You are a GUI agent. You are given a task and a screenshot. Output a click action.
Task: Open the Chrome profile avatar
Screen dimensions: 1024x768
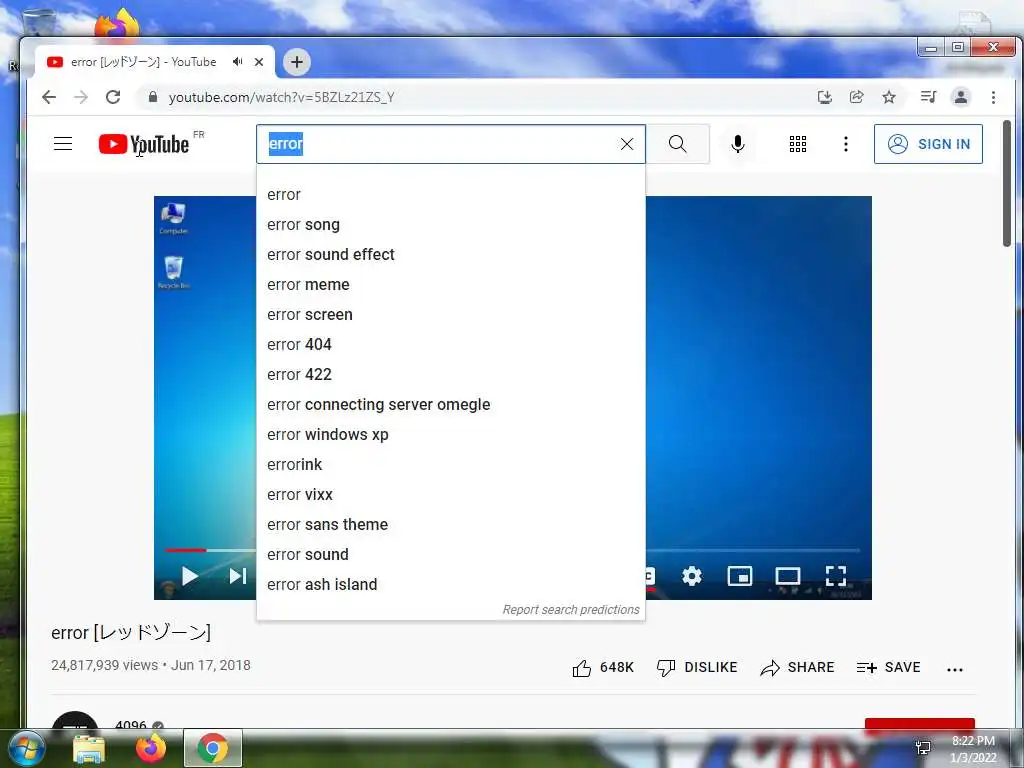[x=961, y=97]
